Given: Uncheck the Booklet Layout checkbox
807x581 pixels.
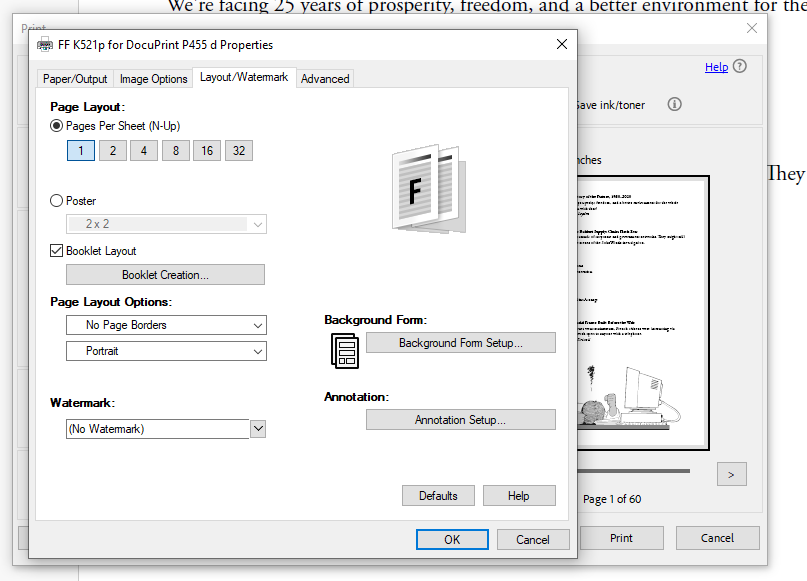Looking at the screenshot, I should [x=56, y=251].
